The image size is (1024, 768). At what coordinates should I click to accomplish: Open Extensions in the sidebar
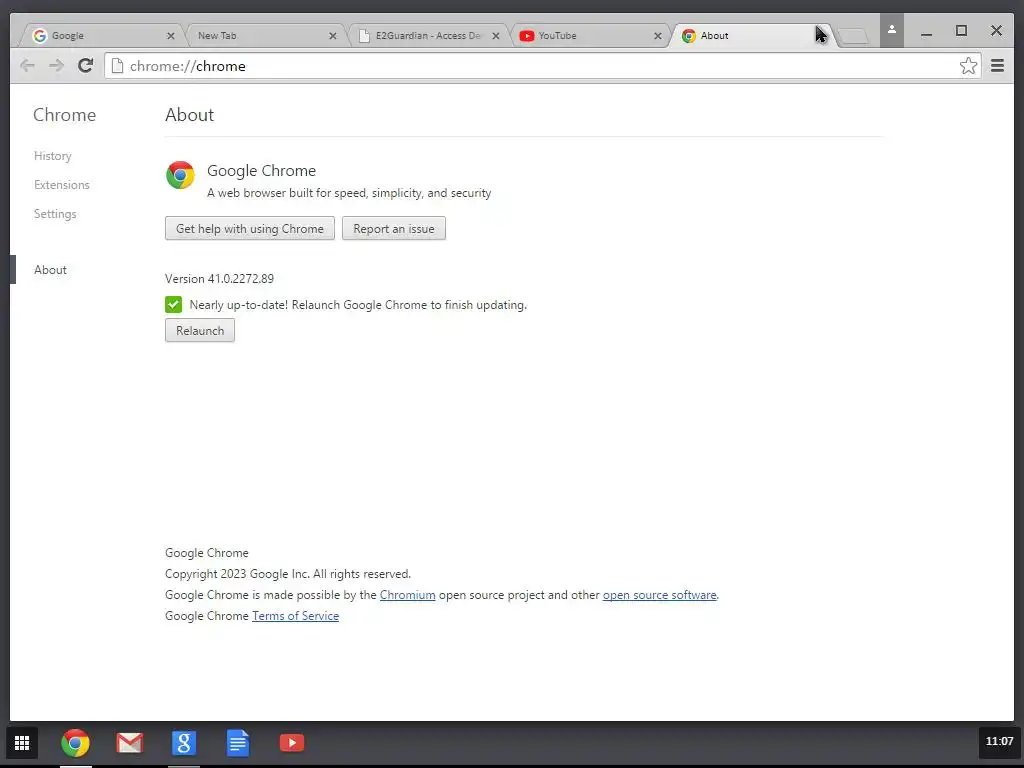(x=61, y=185)
